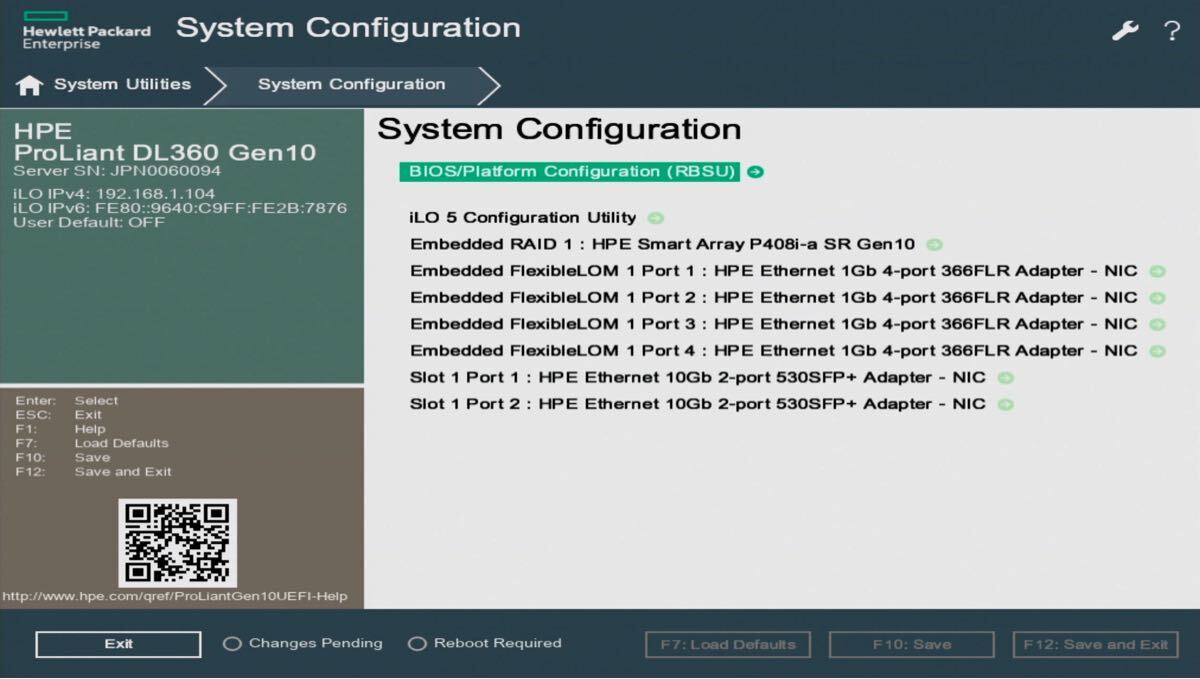Toggle the Changes Pending indicator
The image size is (1200, 679).
point(232,644)
